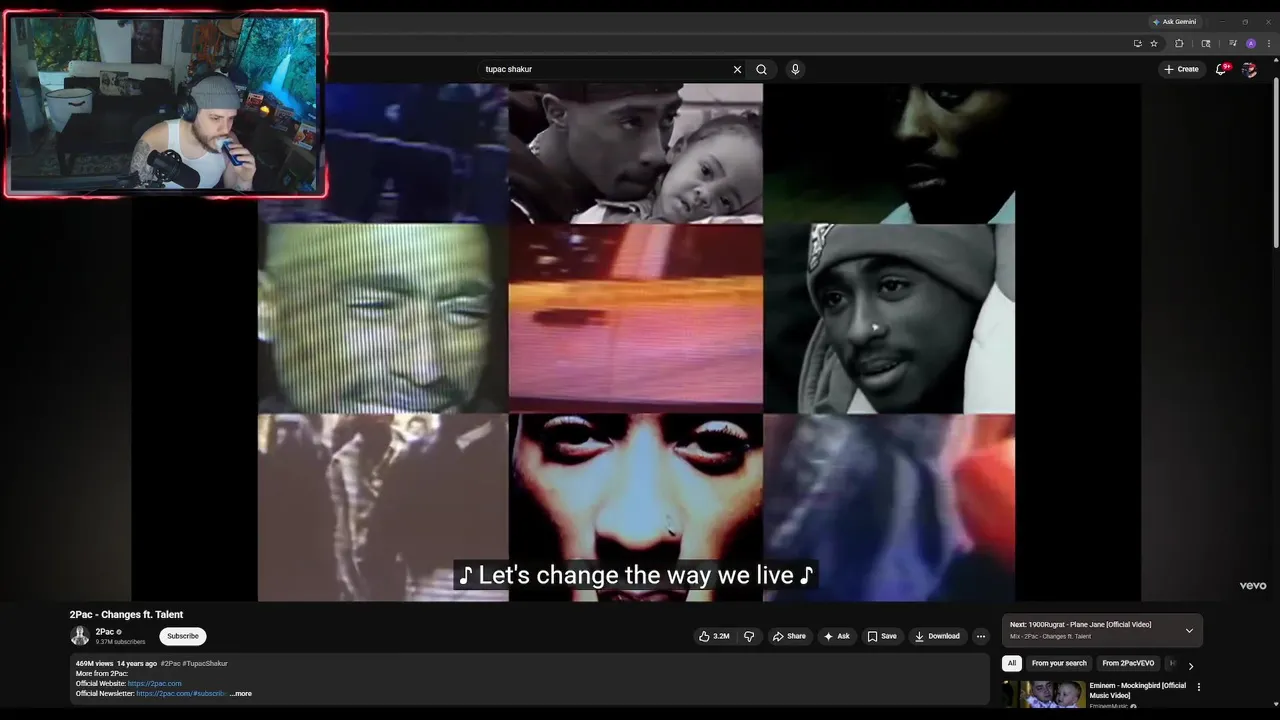Click the 469M views text

coord(94,663)
